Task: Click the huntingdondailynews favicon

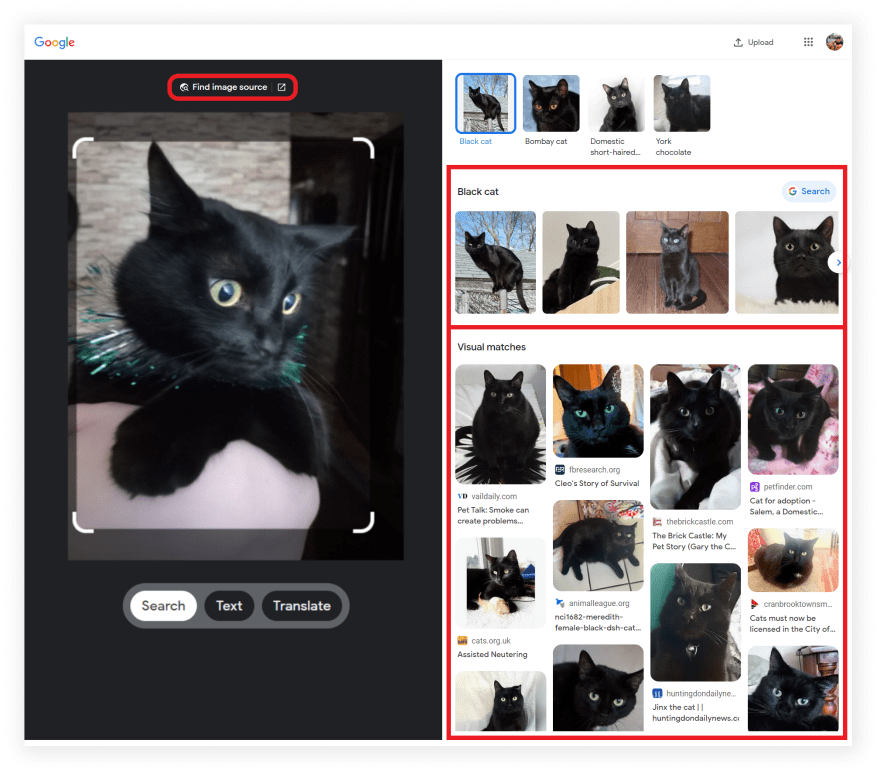Action: coord(655,693)
